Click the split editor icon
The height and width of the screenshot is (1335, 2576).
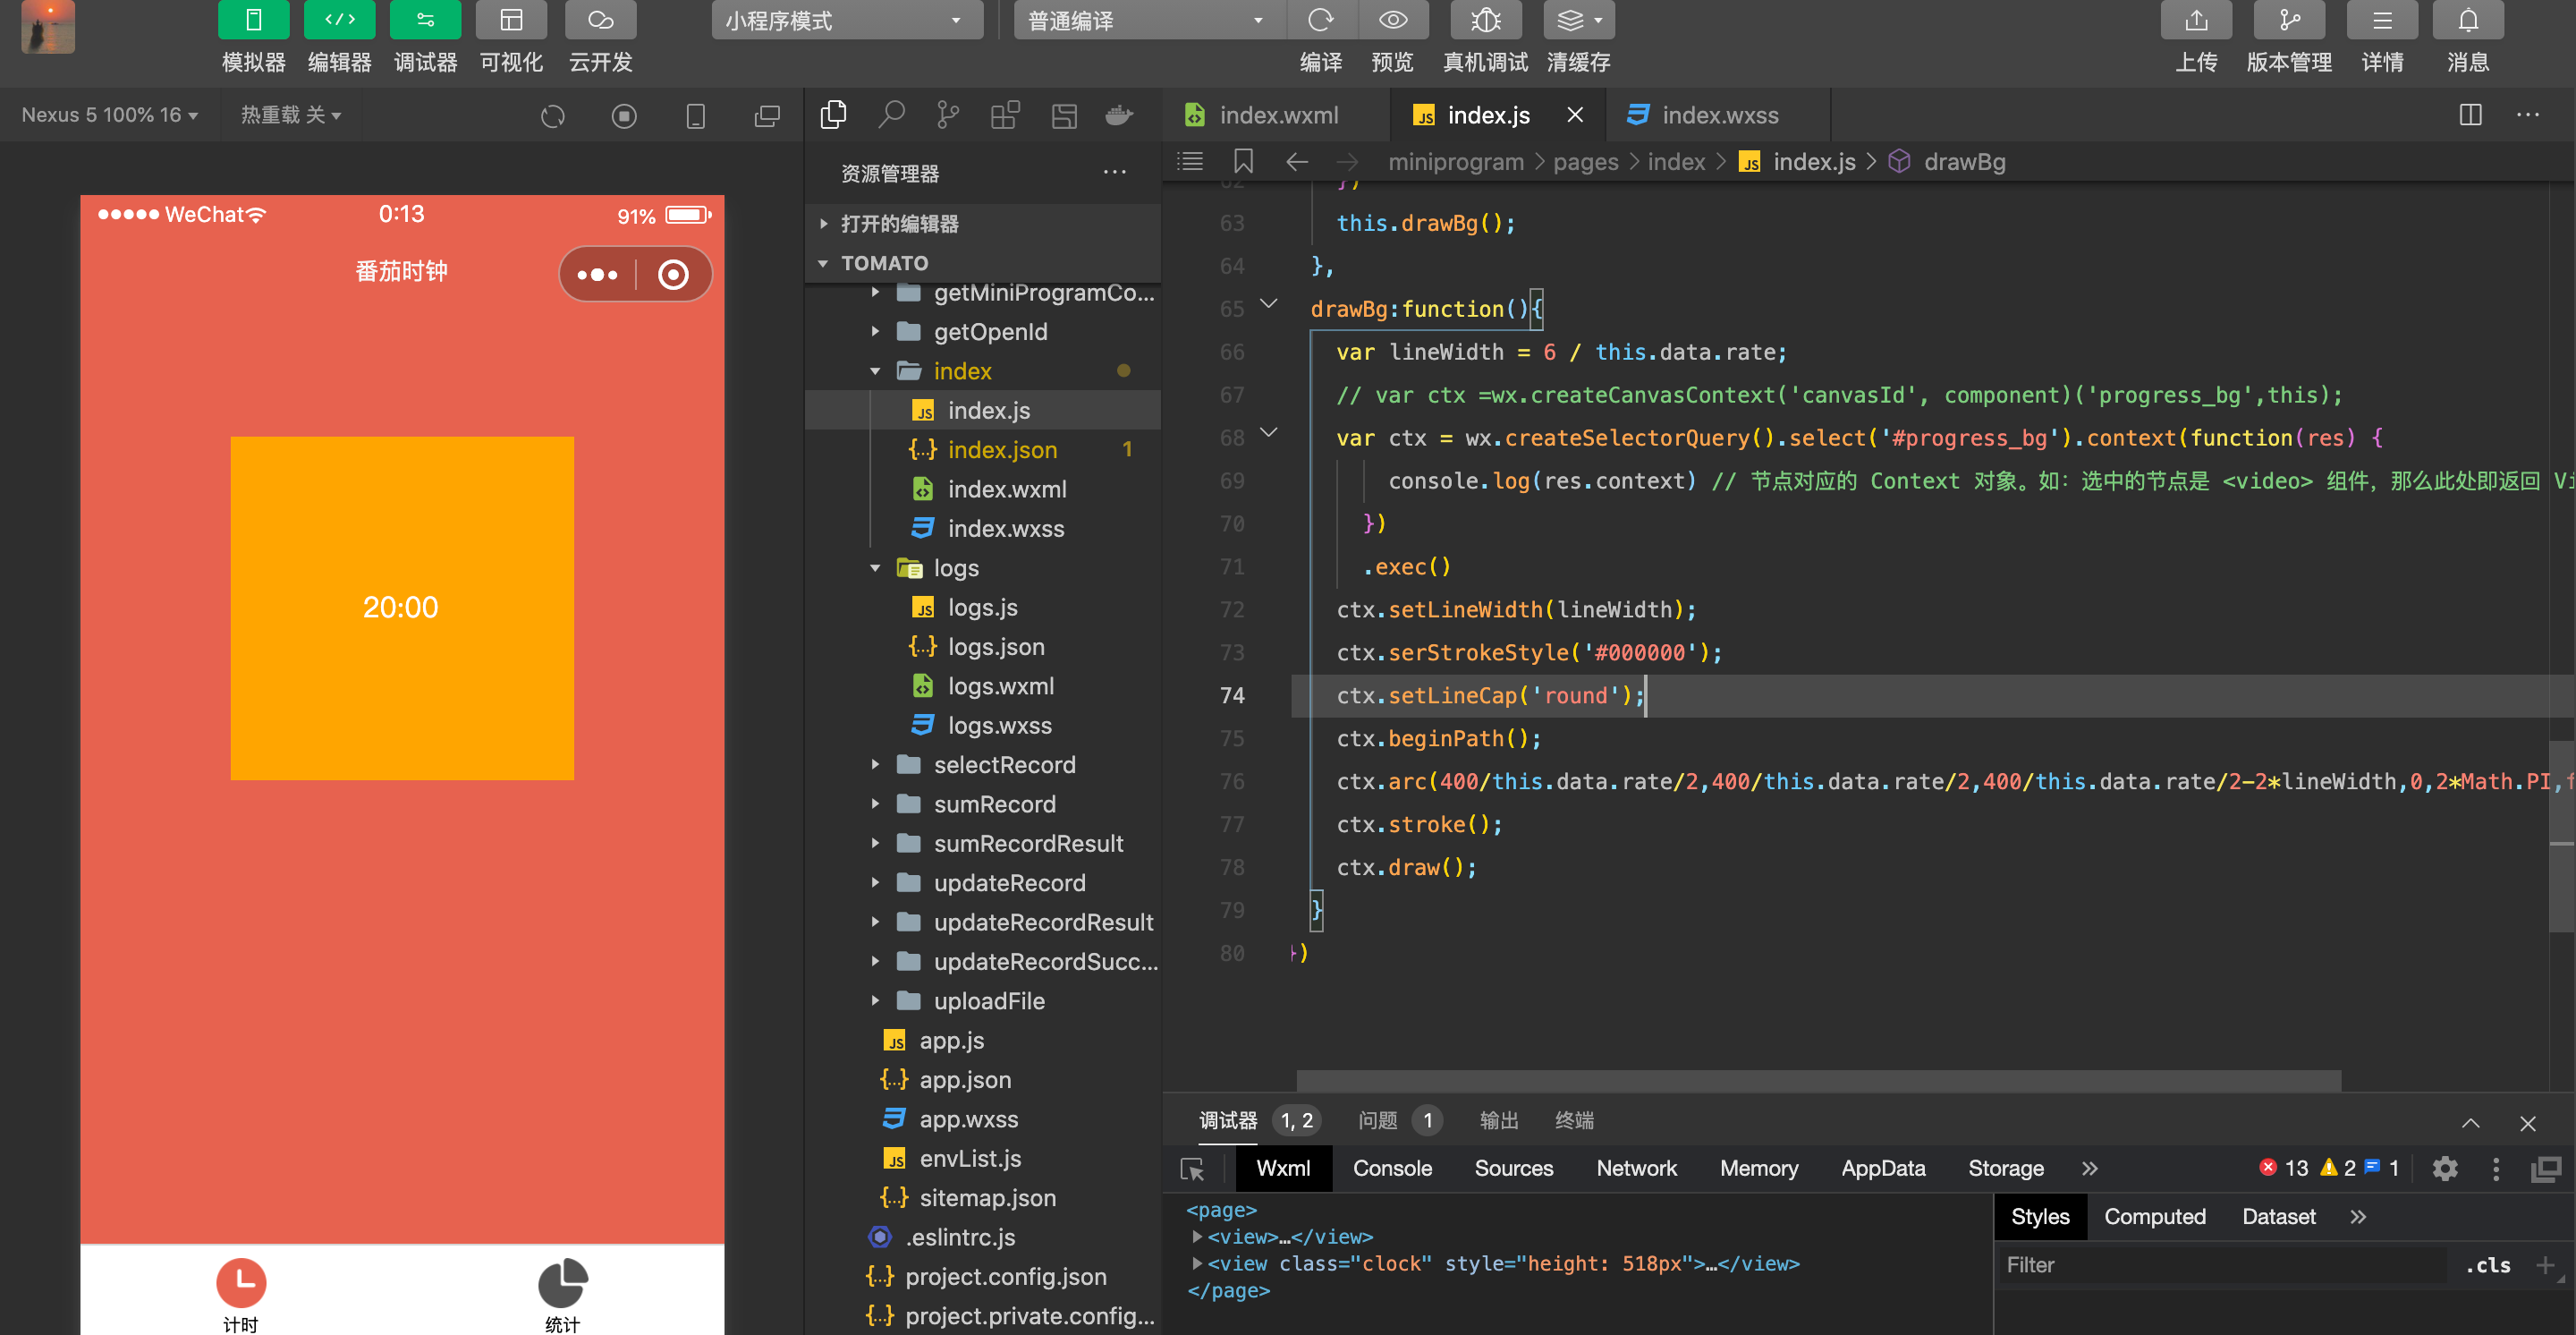2470,115
